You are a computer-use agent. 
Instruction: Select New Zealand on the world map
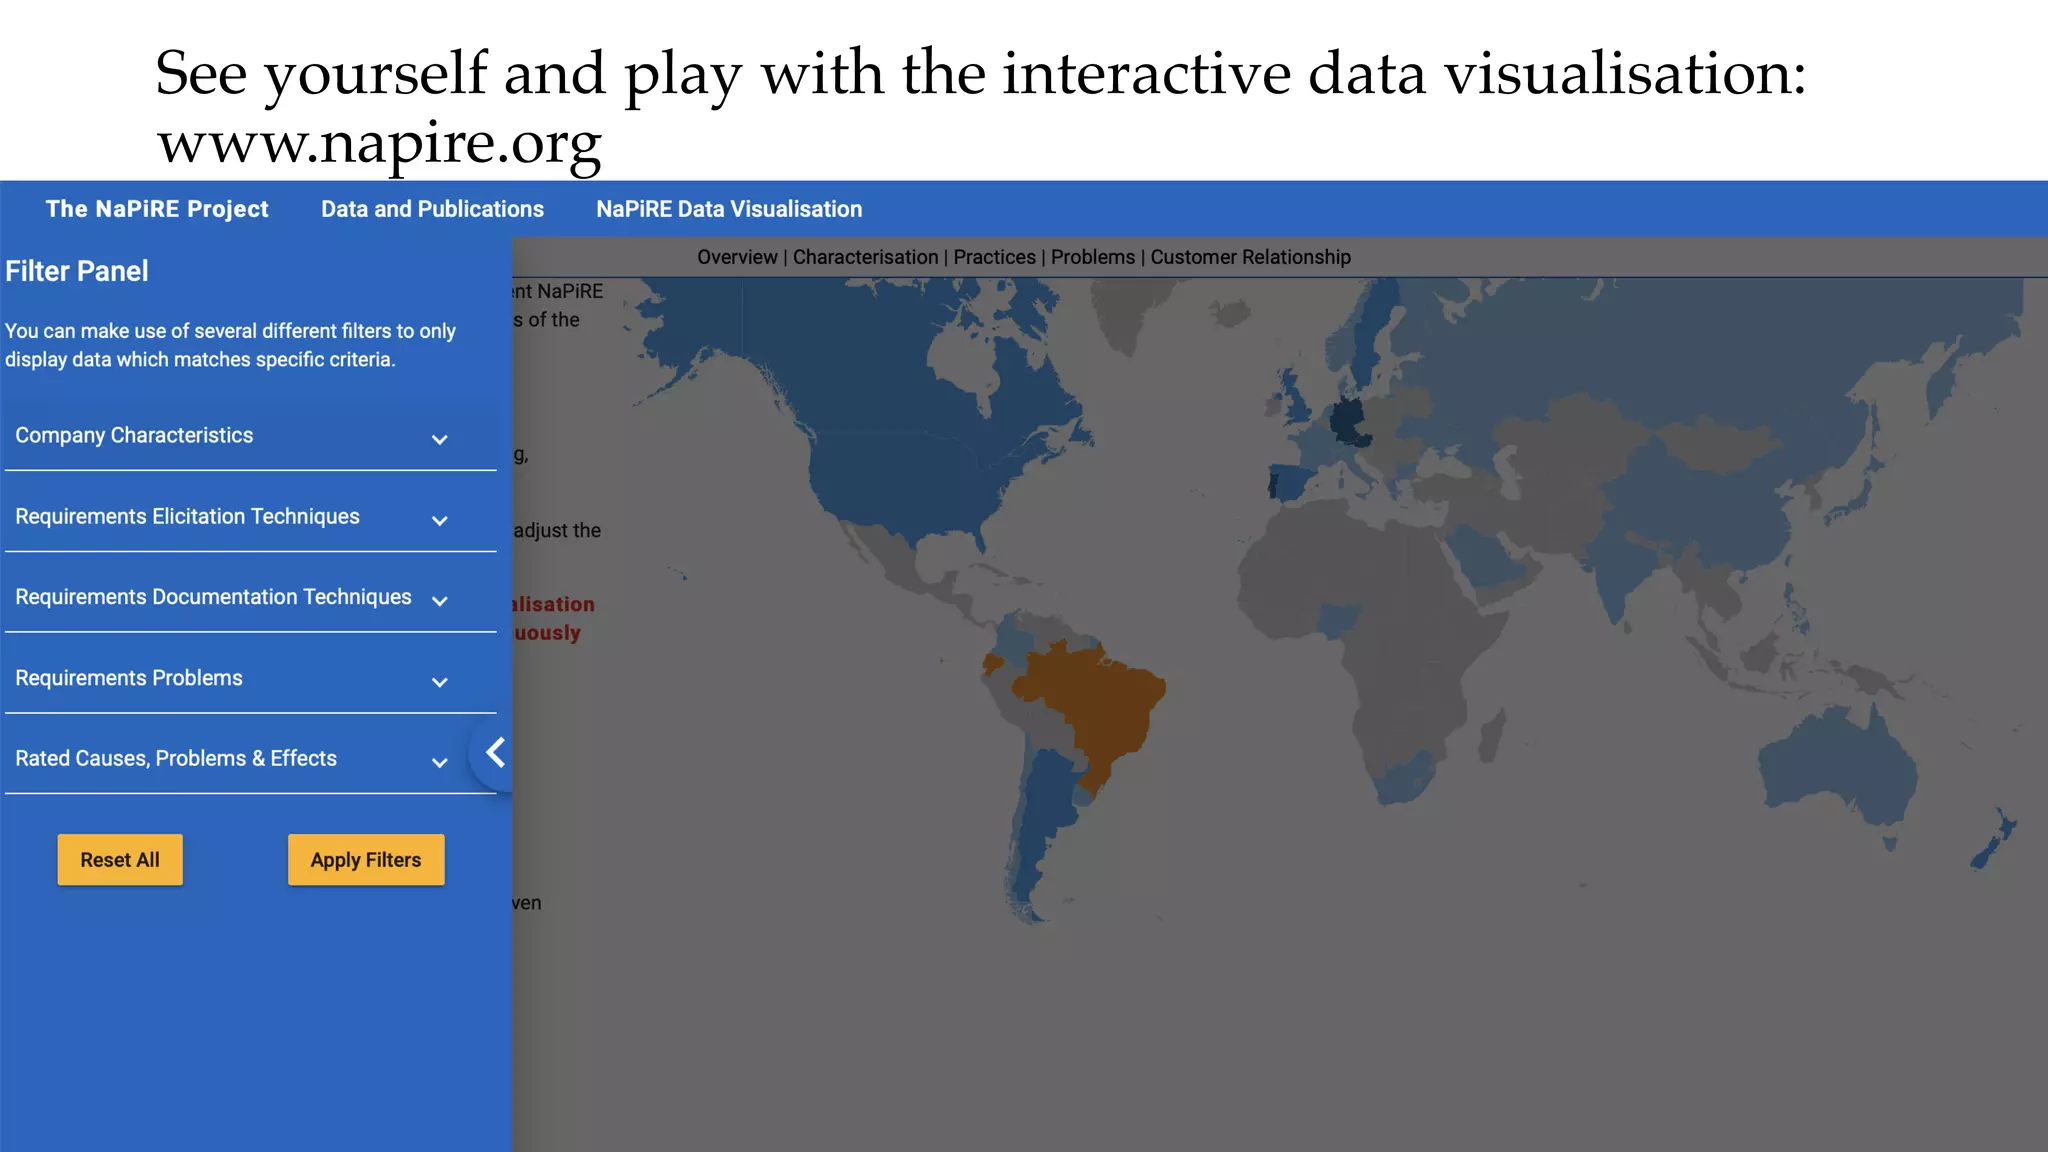[1994, 840]
